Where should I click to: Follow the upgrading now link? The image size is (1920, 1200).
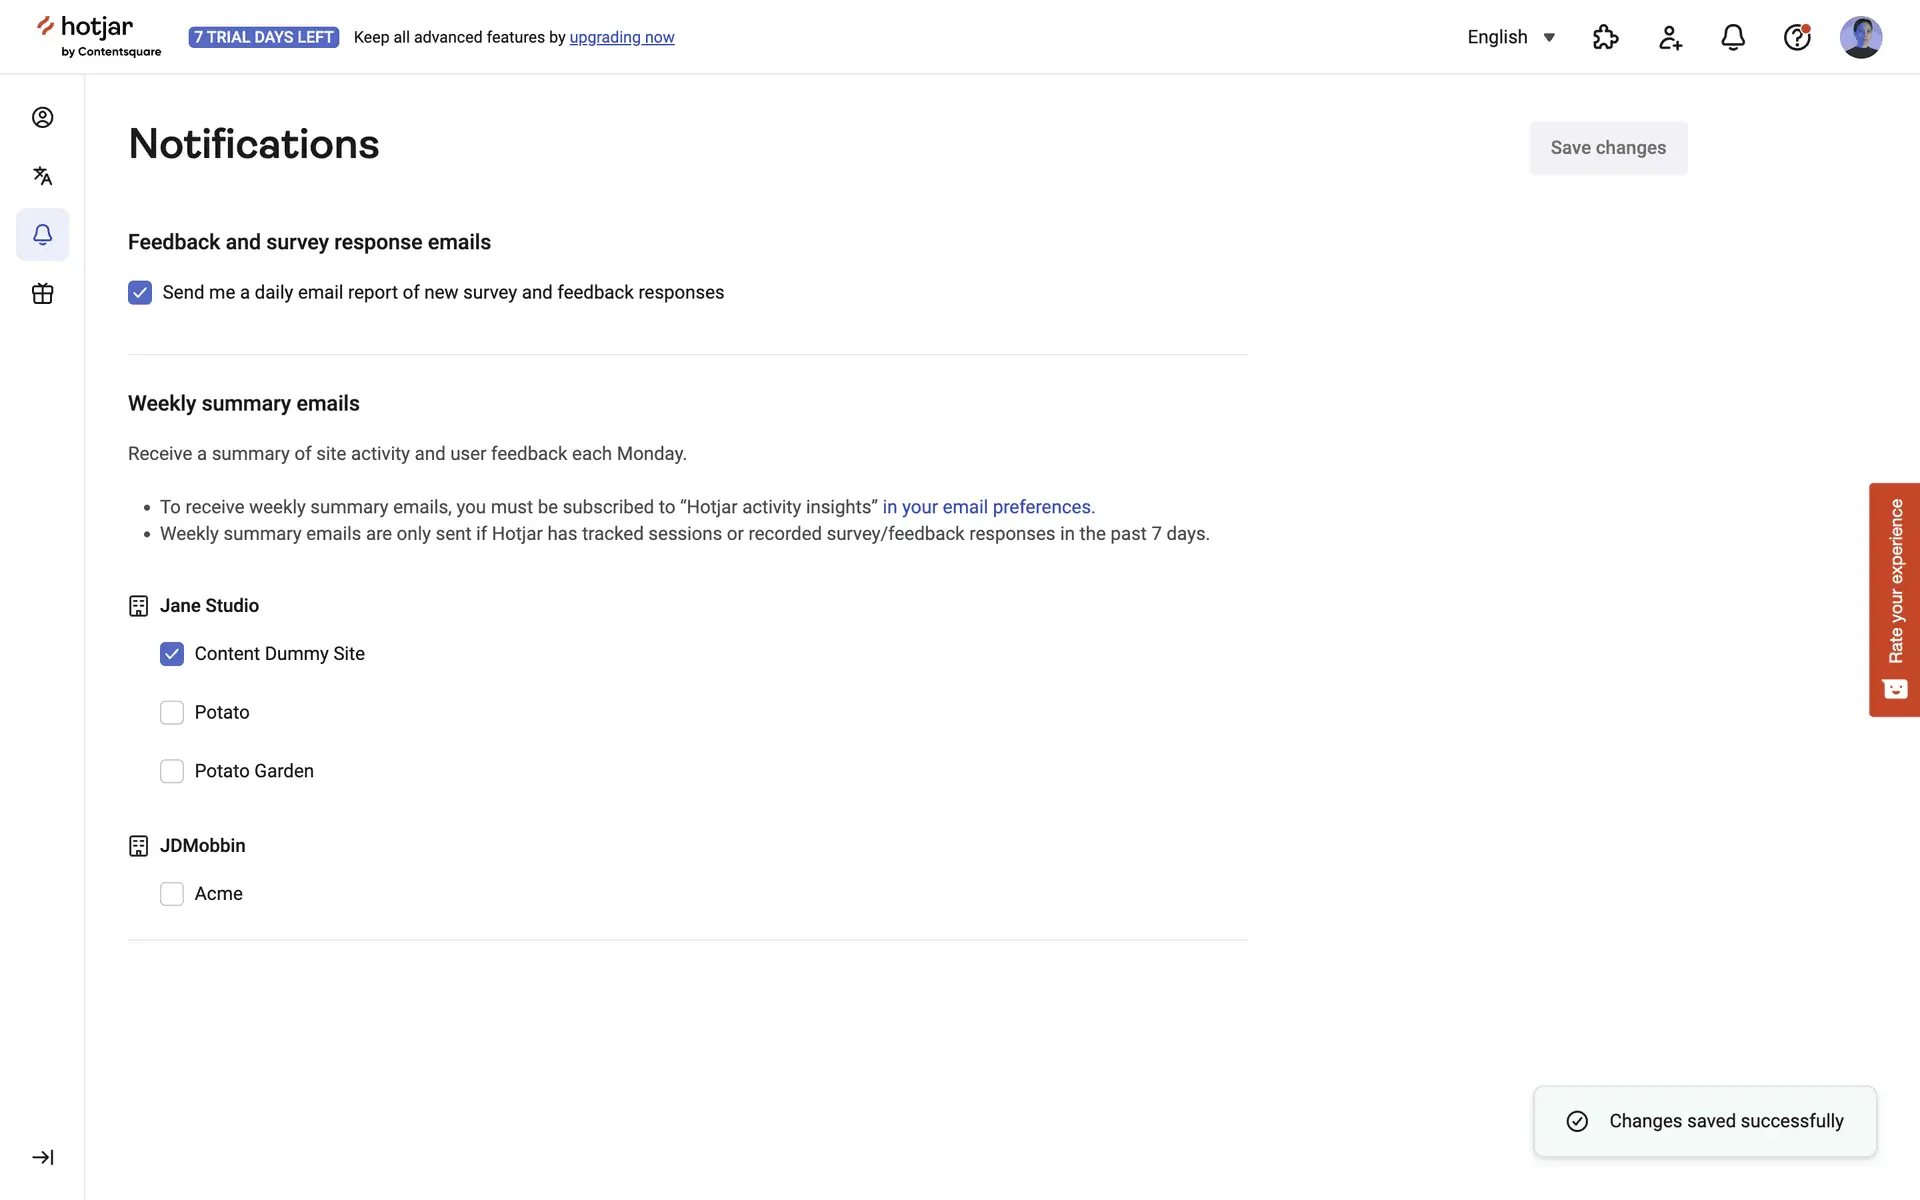click(622, 38)
